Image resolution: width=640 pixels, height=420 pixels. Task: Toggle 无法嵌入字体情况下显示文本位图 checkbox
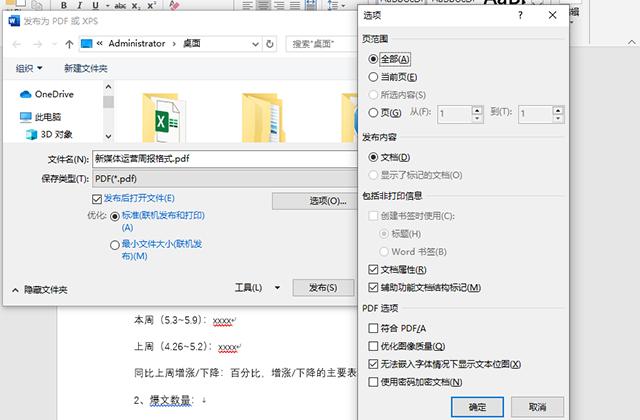pos(373,364)
